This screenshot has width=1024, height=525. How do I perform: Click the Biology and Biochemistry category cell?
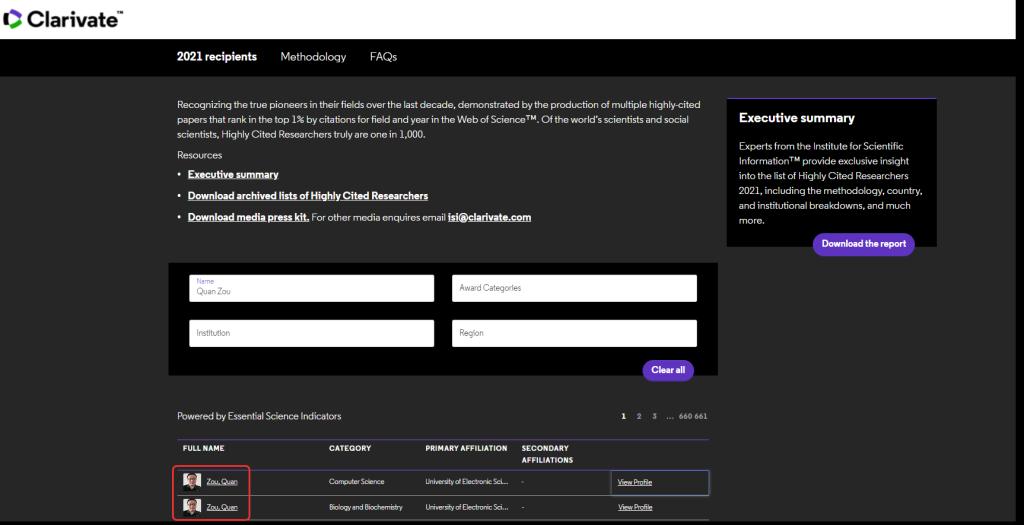coord(366,507)
